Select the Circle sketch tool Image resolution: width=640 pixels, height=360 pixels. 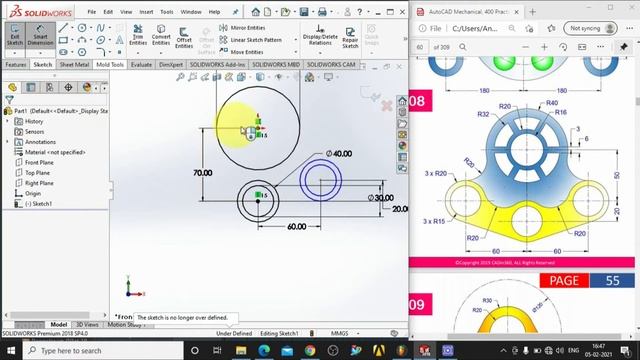point(82,28)
